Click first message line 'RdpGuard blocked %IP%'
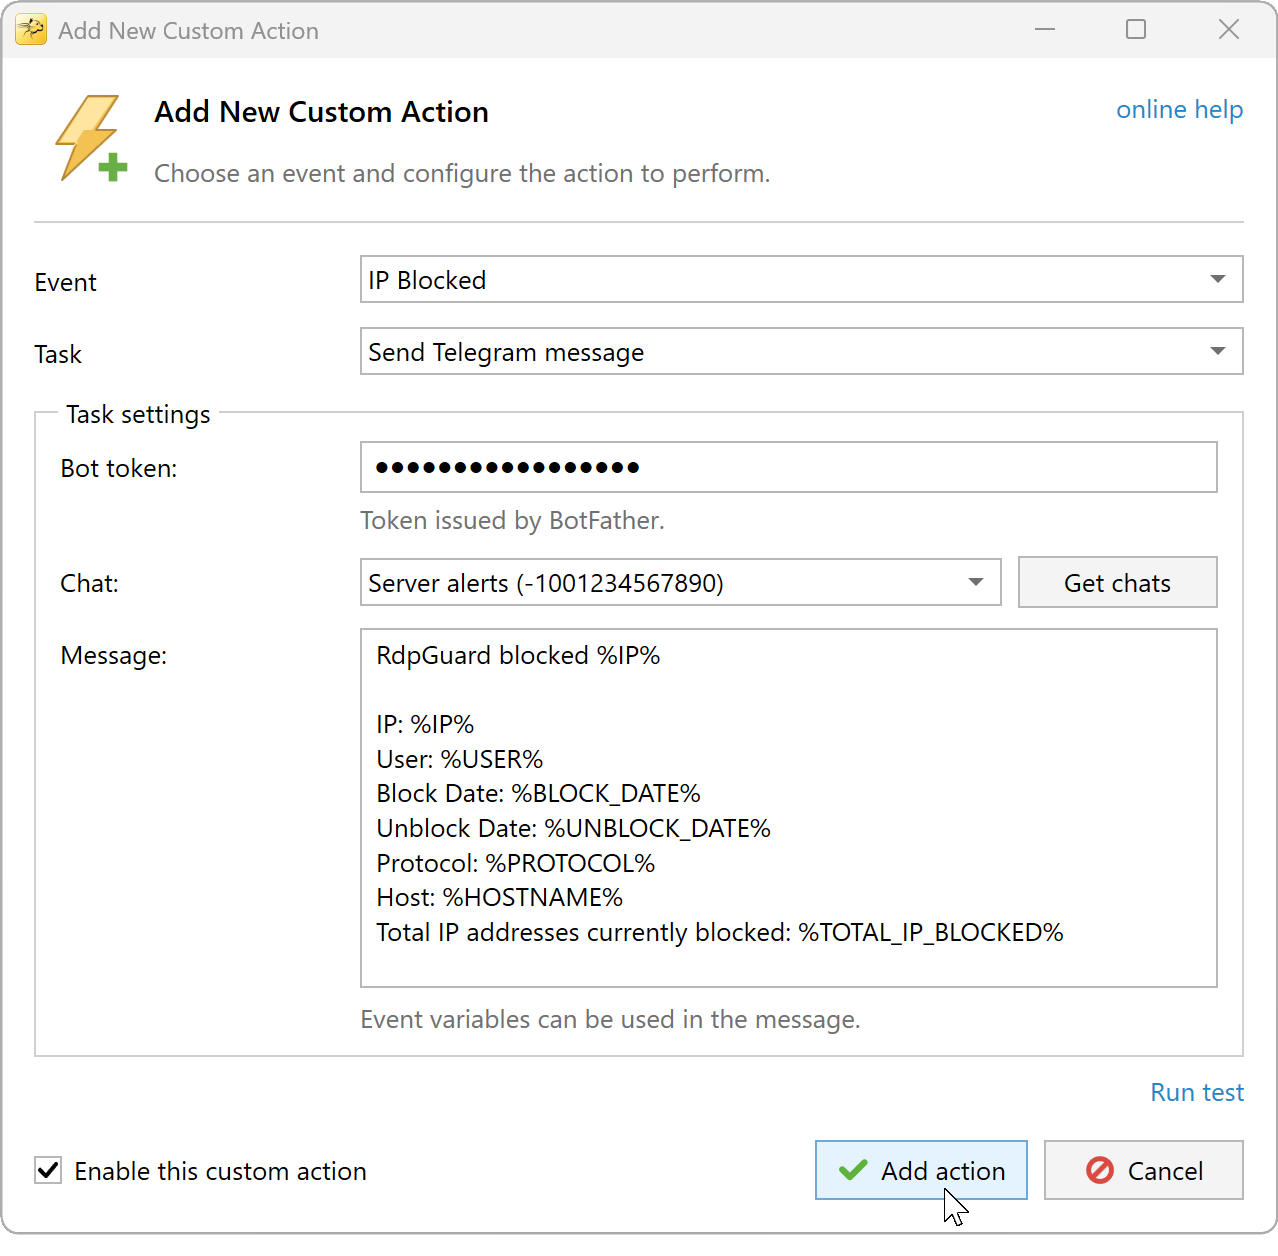Viewport: 1278px width, 1256px height. (518, 655)
